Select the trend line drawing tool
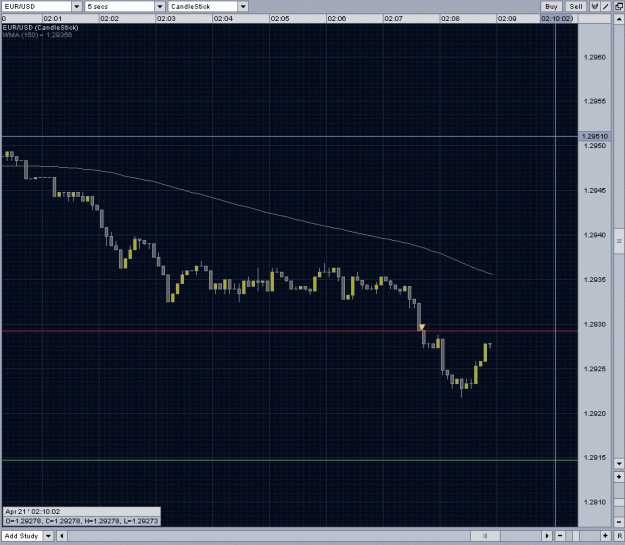 pos(606,6)
